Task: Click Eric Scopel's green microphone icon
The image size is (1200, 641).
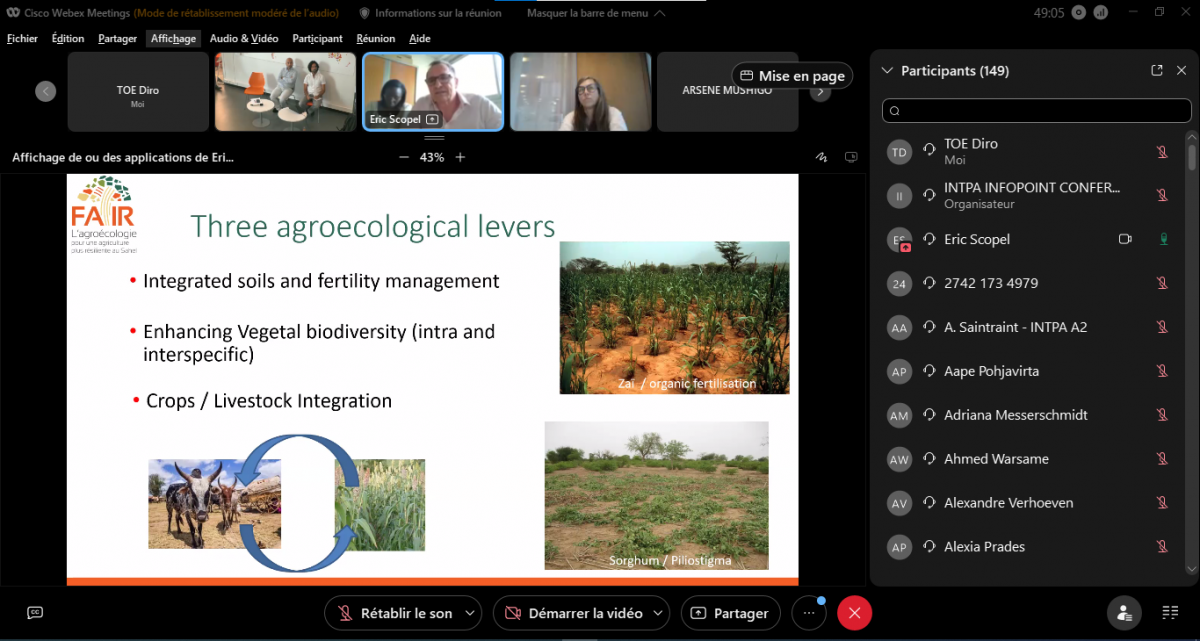Action: tap(1163, 239)
